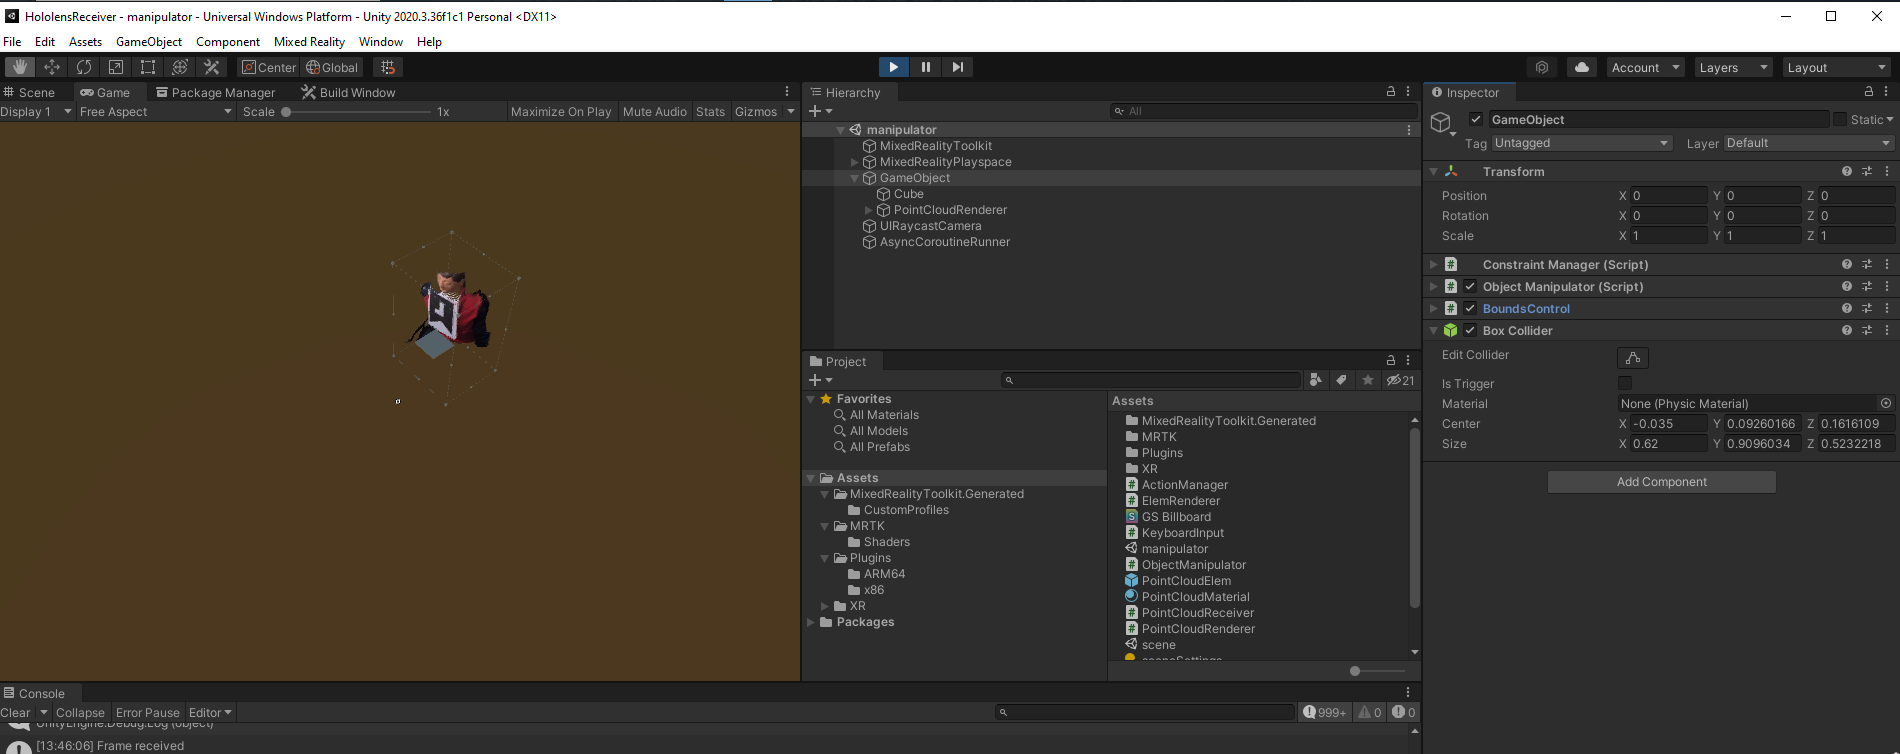The width and height of the screenshot is (1900, 754).
Task: Step forward one frame
Action: (958, 67)
